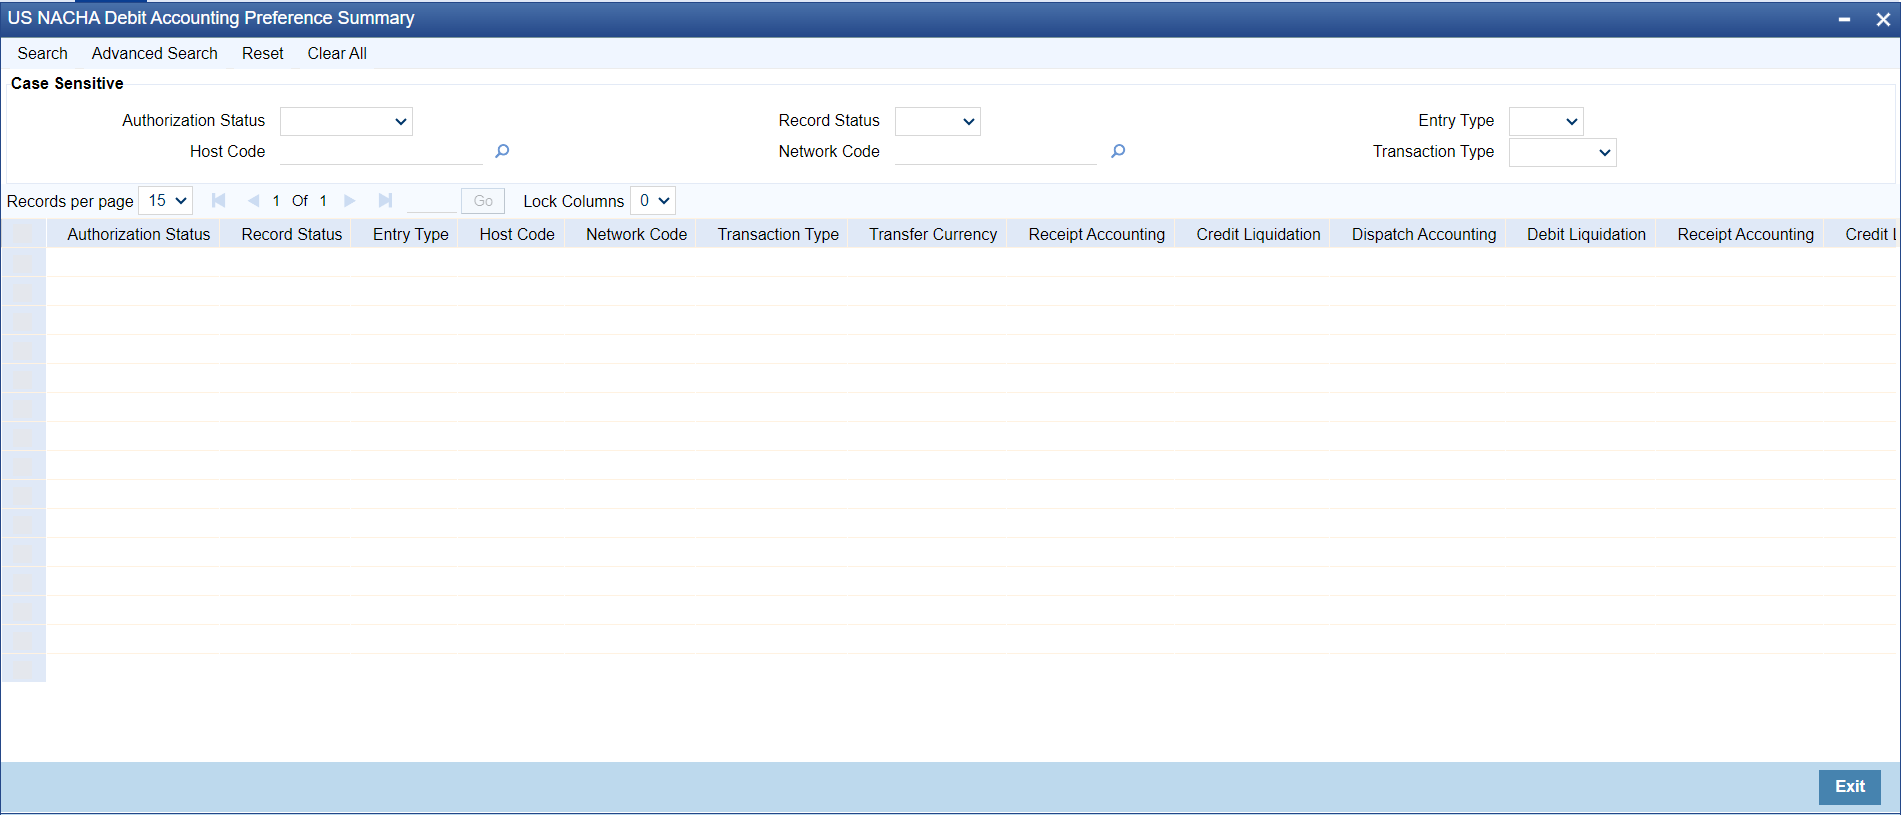Click Network Code column header

point(637,234)
